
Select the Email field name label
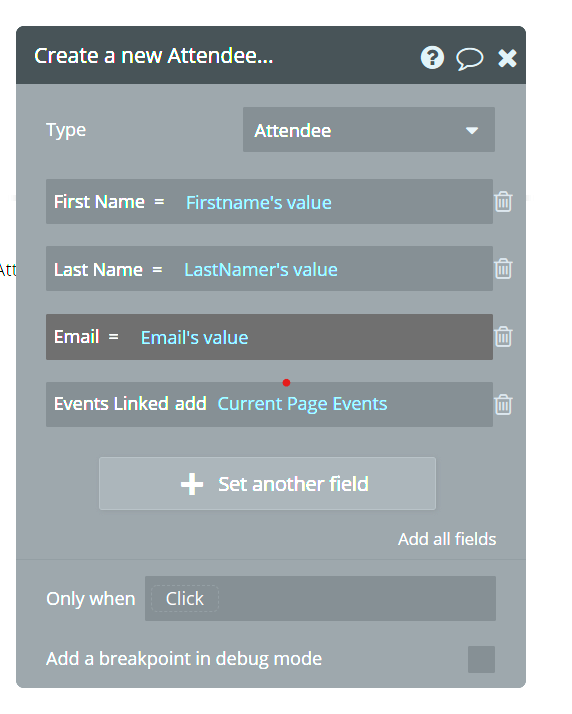click(77, 337)
